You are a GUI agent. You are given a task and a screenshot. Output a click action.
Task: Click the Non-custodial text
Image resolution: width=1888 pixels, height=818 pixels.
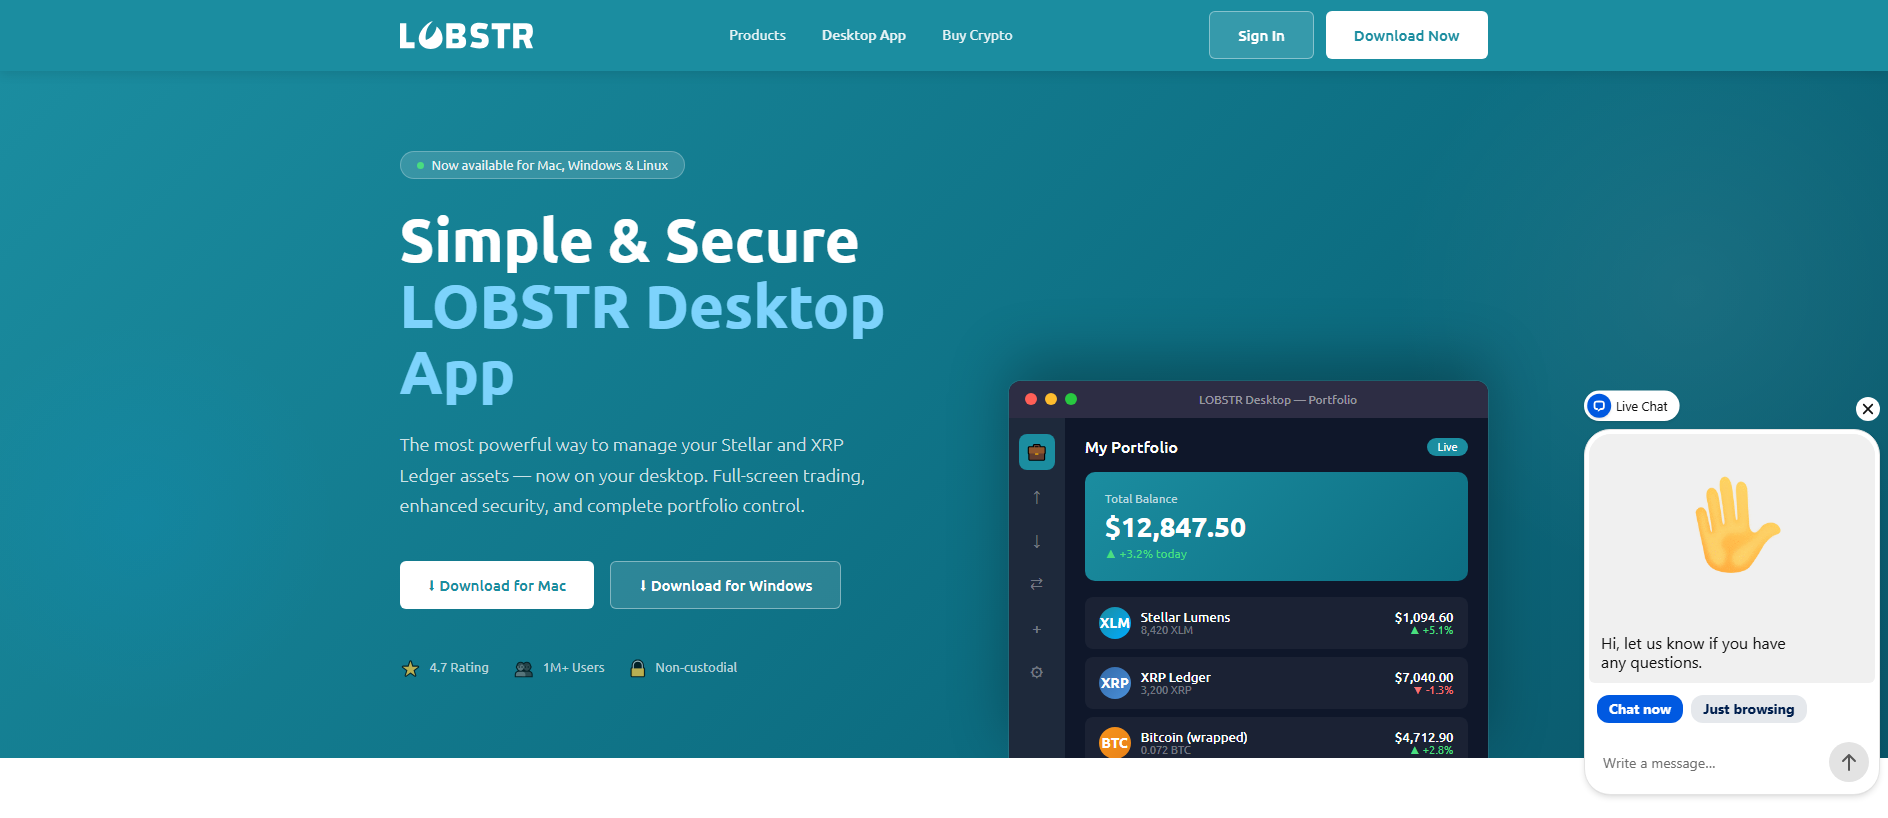point(696,667)
